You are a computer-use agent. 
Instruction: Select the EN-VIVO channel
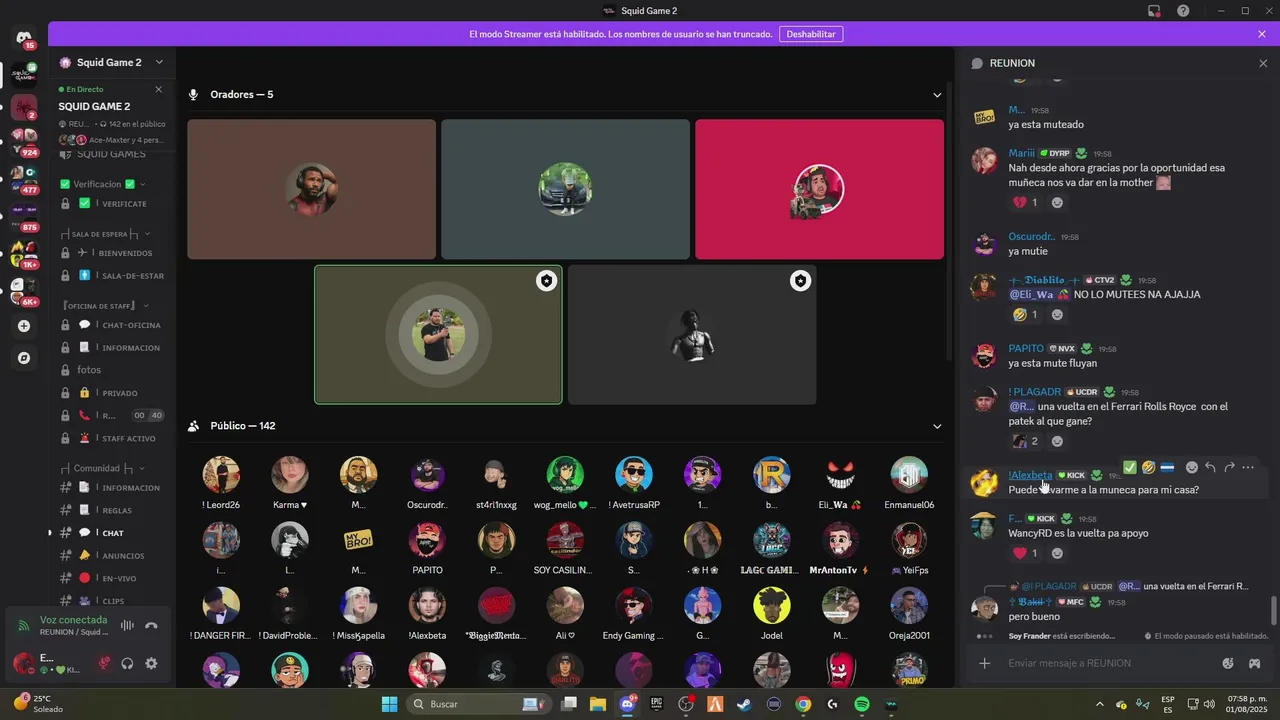click(x=112, y=578)
